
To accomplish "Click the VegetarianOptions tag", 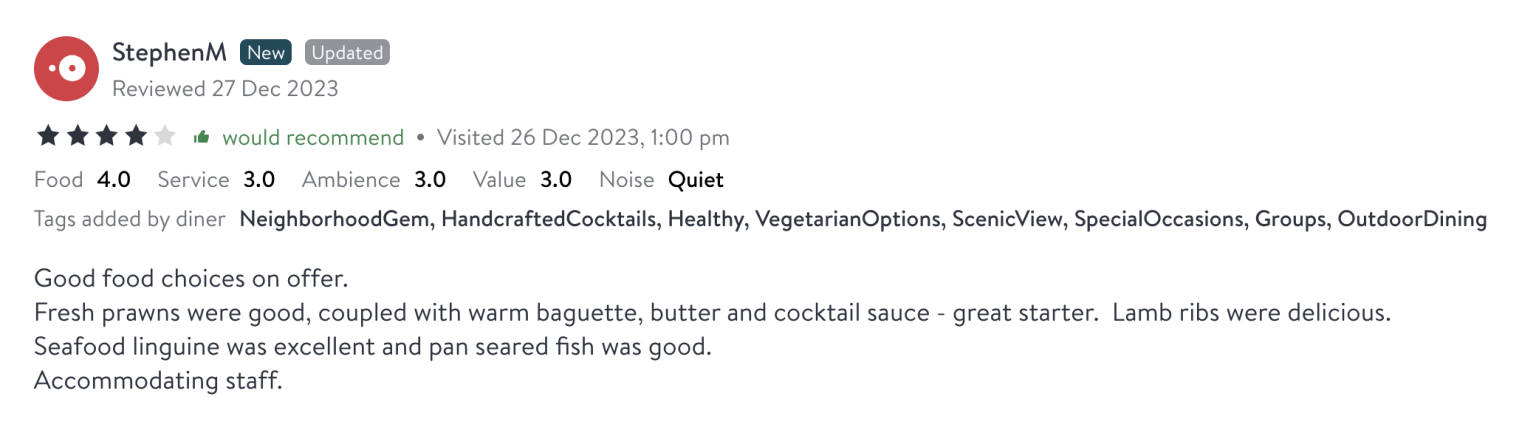I will pos(848,219).
